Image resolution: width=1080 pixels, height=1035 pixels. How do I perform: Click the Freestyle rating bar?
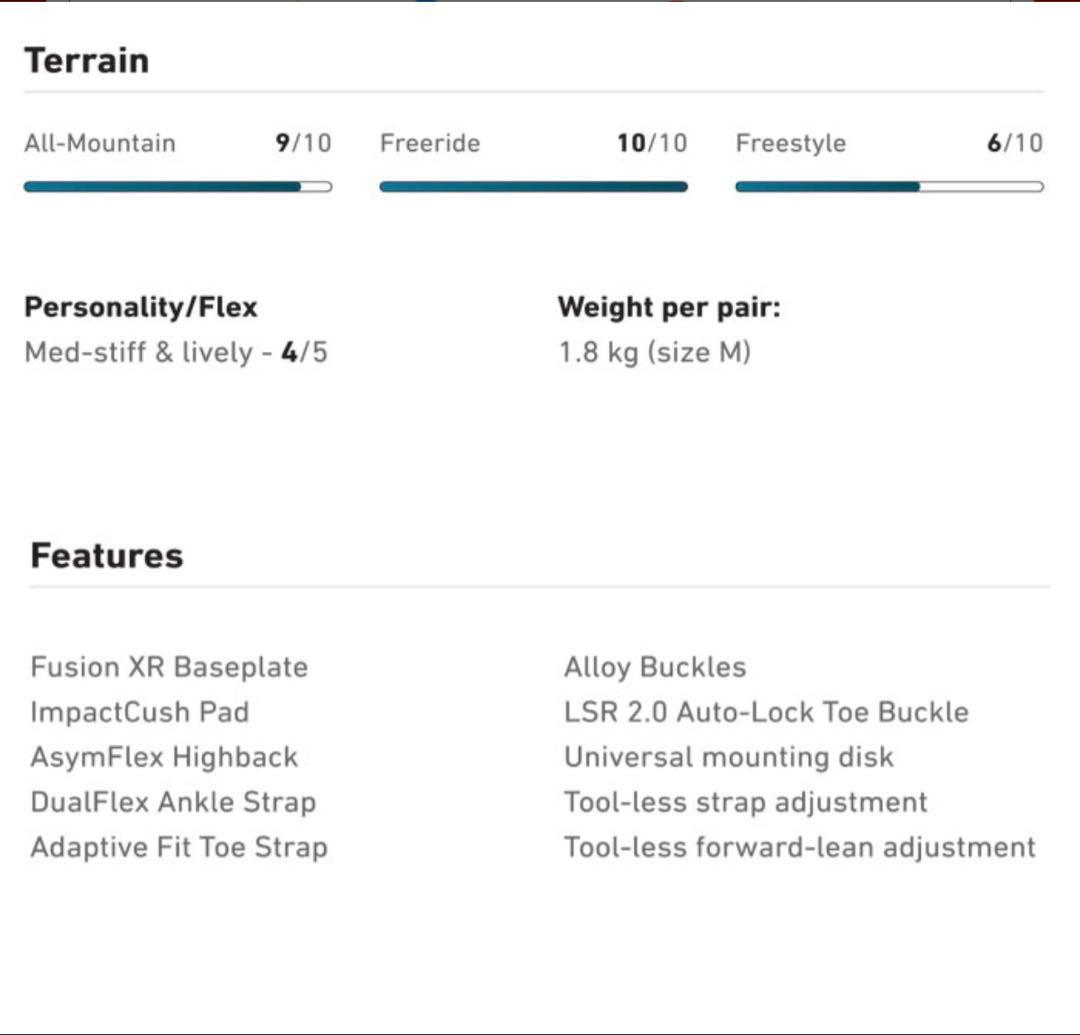889,186
